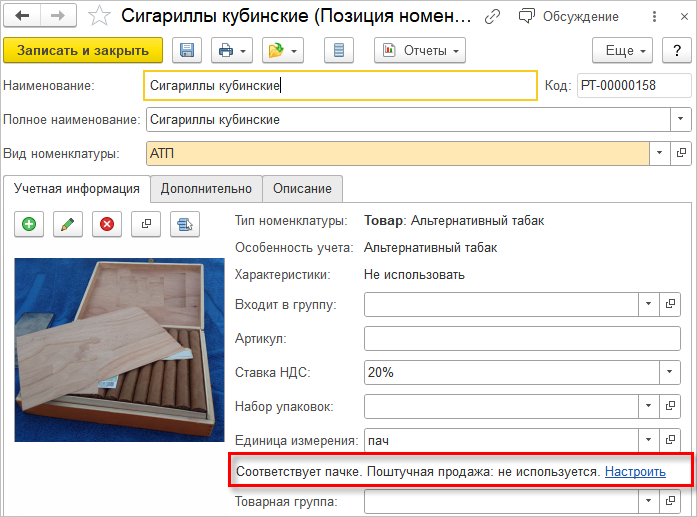Delete image with red cross icon
This screenshot has height=517, width=697.
tap(106, 224)
